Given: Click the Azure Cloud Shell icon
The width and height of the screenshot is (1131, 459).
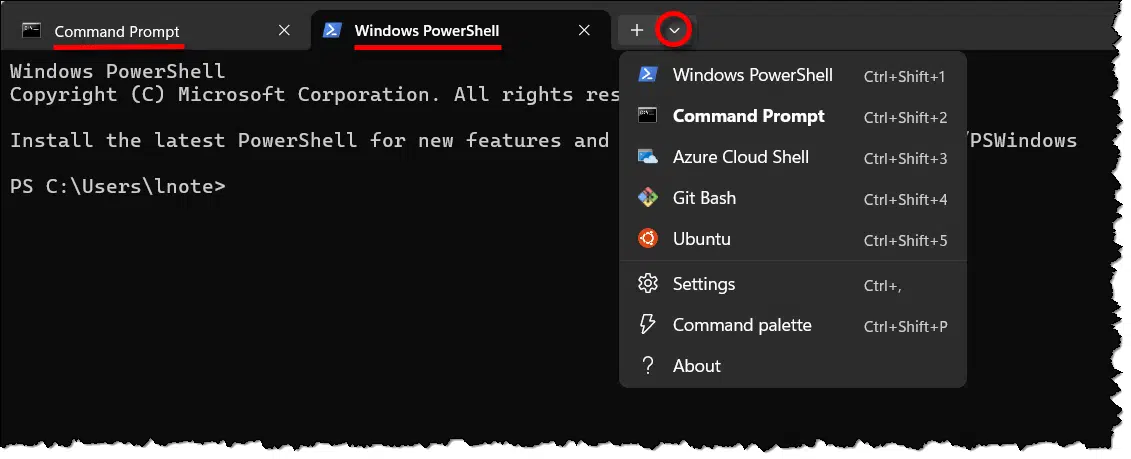Looking at the screenshot, I should pyautogui.click(x=648, y=157).
